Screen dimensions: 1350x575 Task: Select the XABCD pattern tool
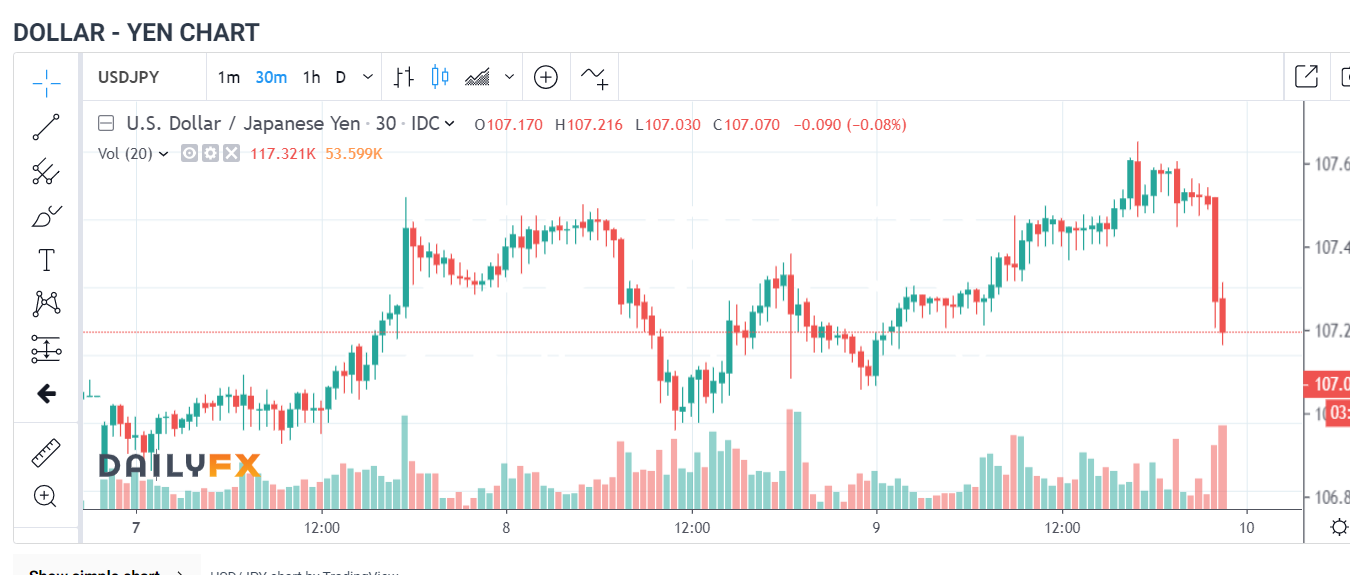pos(46,303)
